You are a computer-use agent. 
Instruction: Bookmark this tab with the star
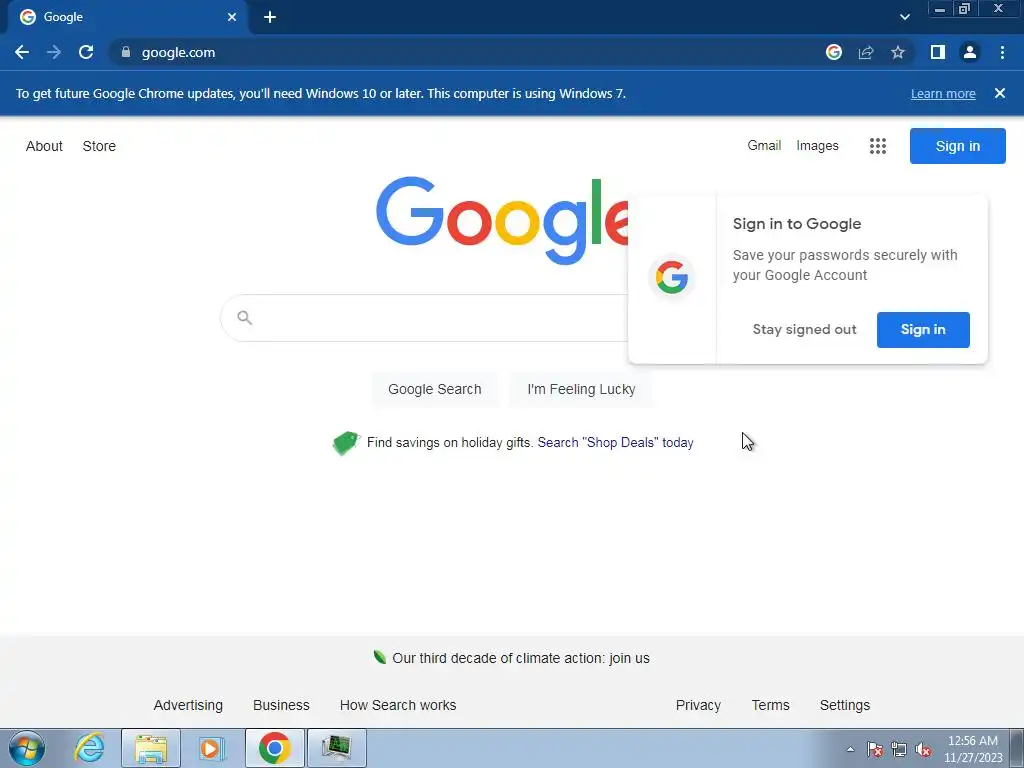coord(898,52)
